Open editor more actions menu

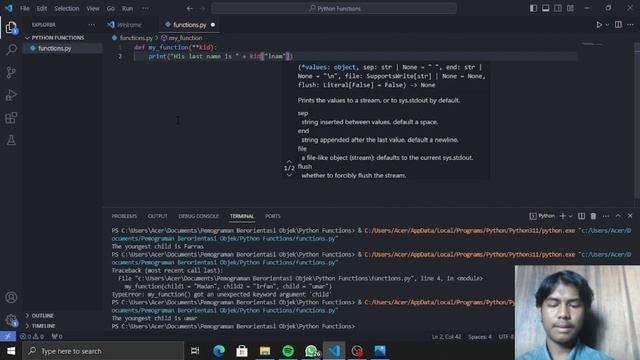tap(630, 25)
